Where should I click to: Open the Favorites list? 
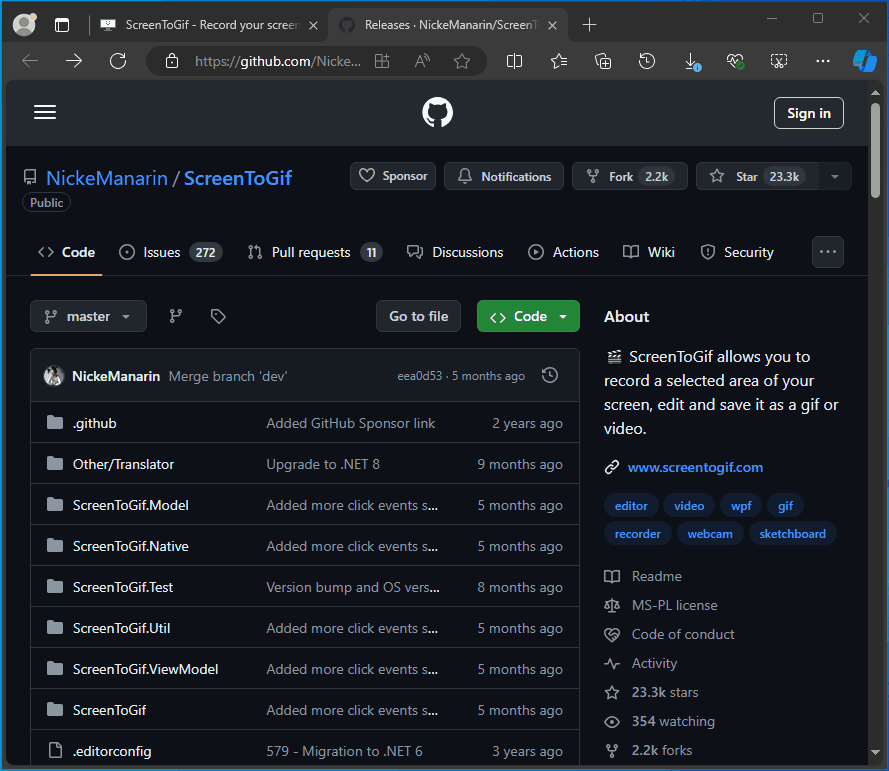point(559,61)
